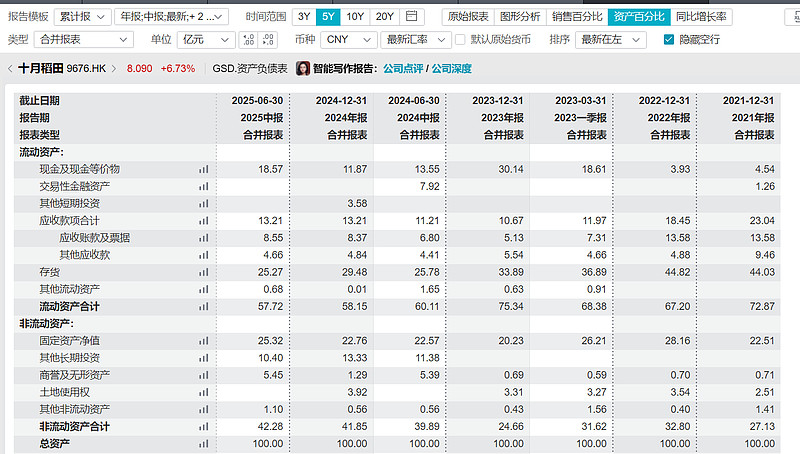
Task: Switch to the 同比增长率 tab
Action: coord(701,17)
